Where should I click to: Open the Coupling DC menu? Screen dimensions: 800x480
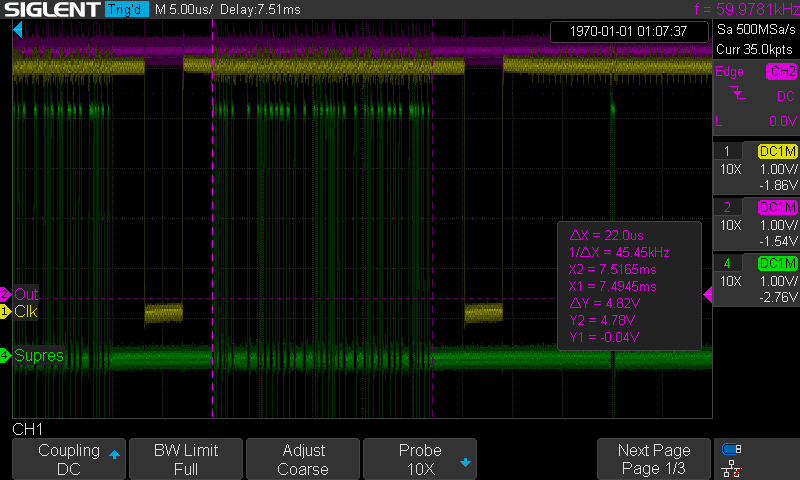point(68,459)
